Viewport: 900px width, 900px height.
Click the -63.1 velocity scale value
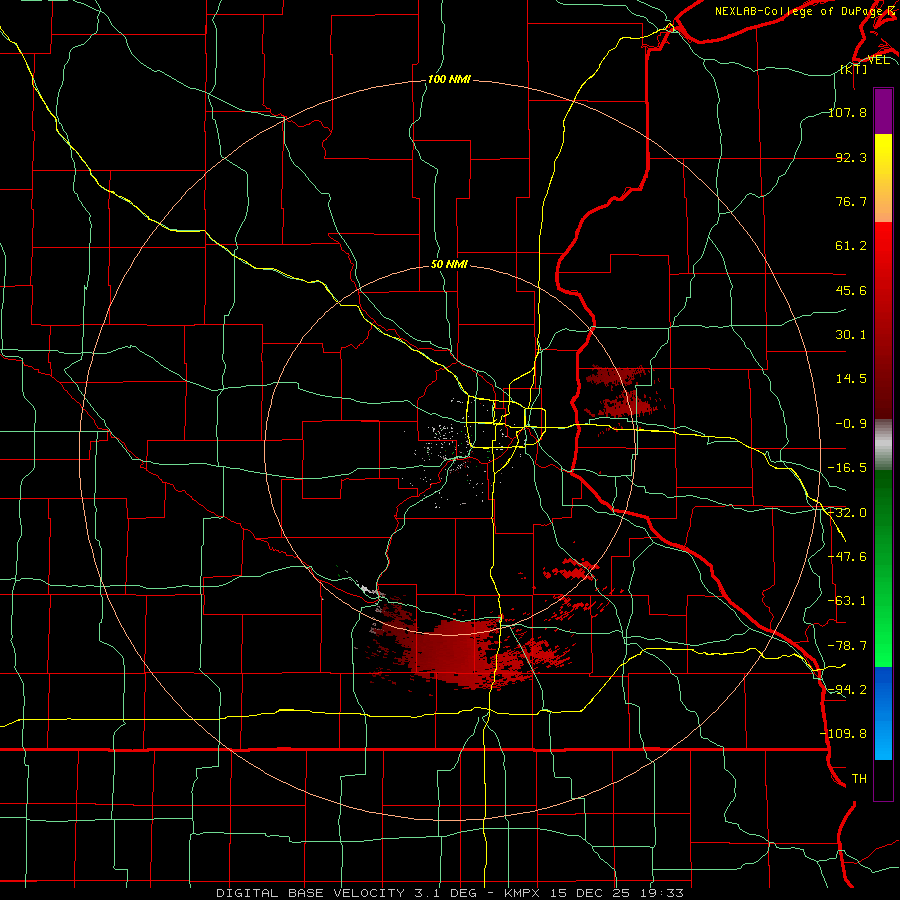click(x=847, y=601)
